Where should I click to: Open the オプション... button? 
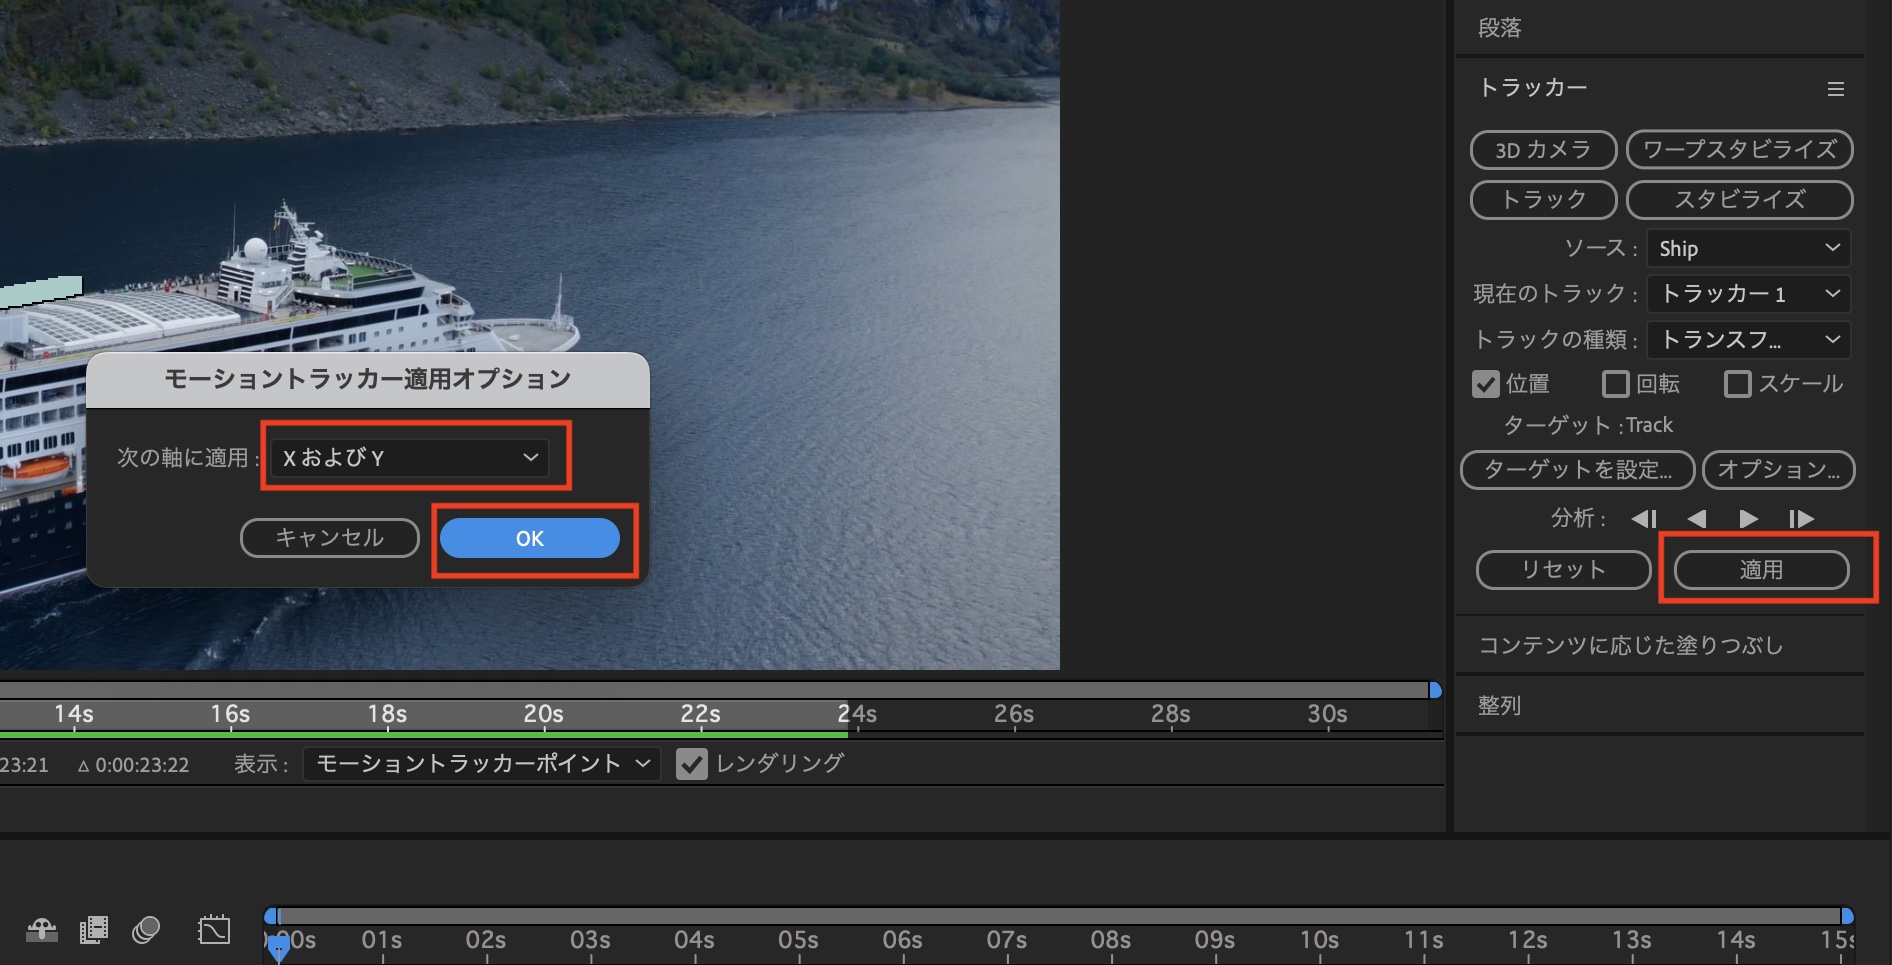coord(1779,470)
